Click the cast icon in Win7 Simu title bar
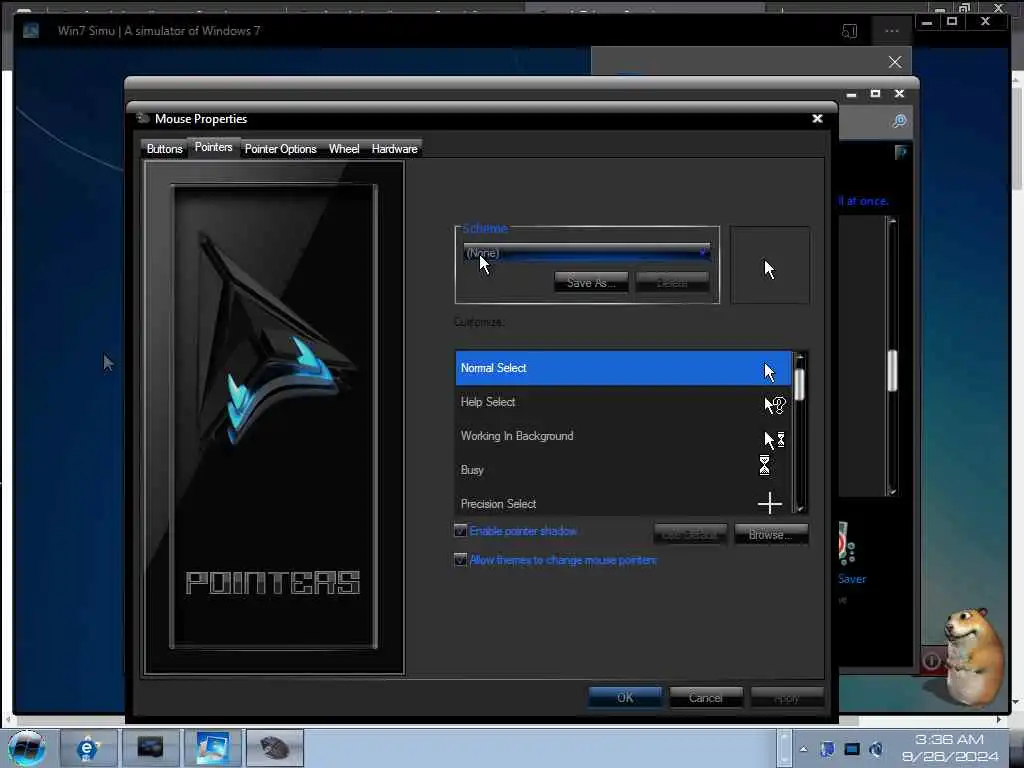The width and height of the screenshot is (1024, 768). click(849, 31)
